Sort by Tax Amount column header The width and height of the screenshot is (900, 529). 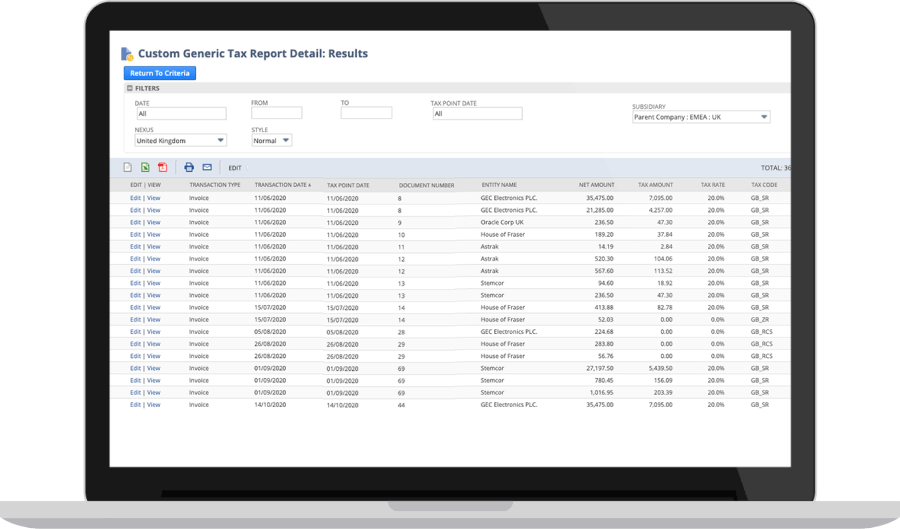(655, 185)
